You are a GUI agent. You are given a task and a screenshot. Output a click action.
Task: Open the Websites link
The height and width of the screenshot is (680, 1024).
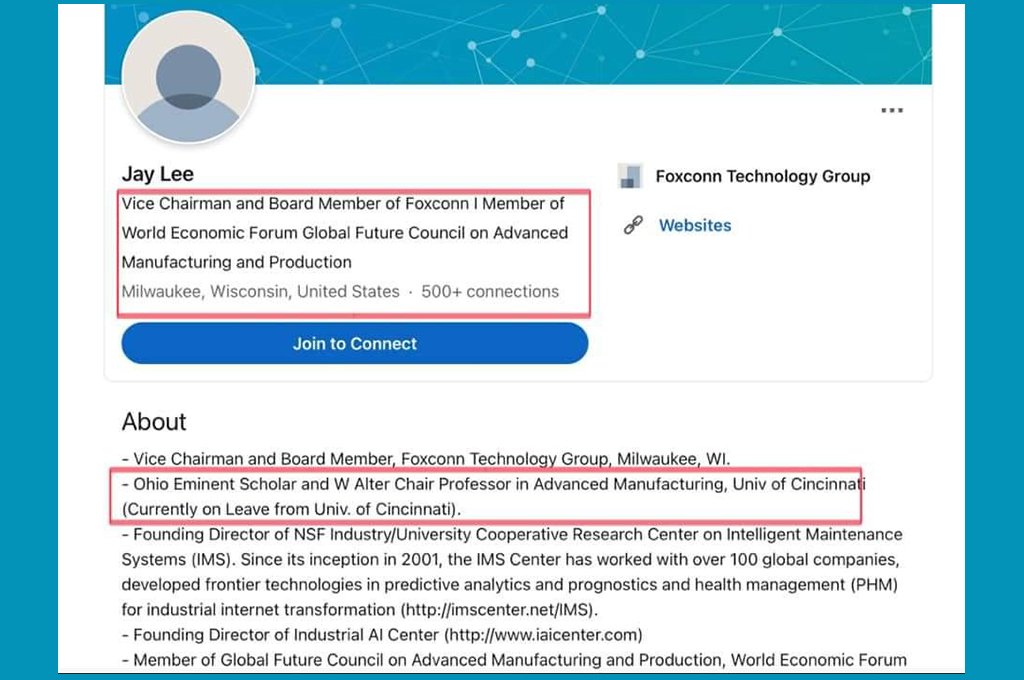tap(695, 225)
